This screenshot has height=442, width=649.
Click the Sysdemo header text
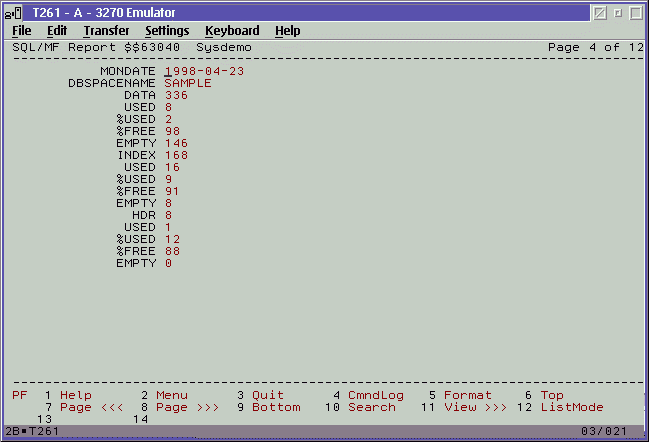click(224, 48)
